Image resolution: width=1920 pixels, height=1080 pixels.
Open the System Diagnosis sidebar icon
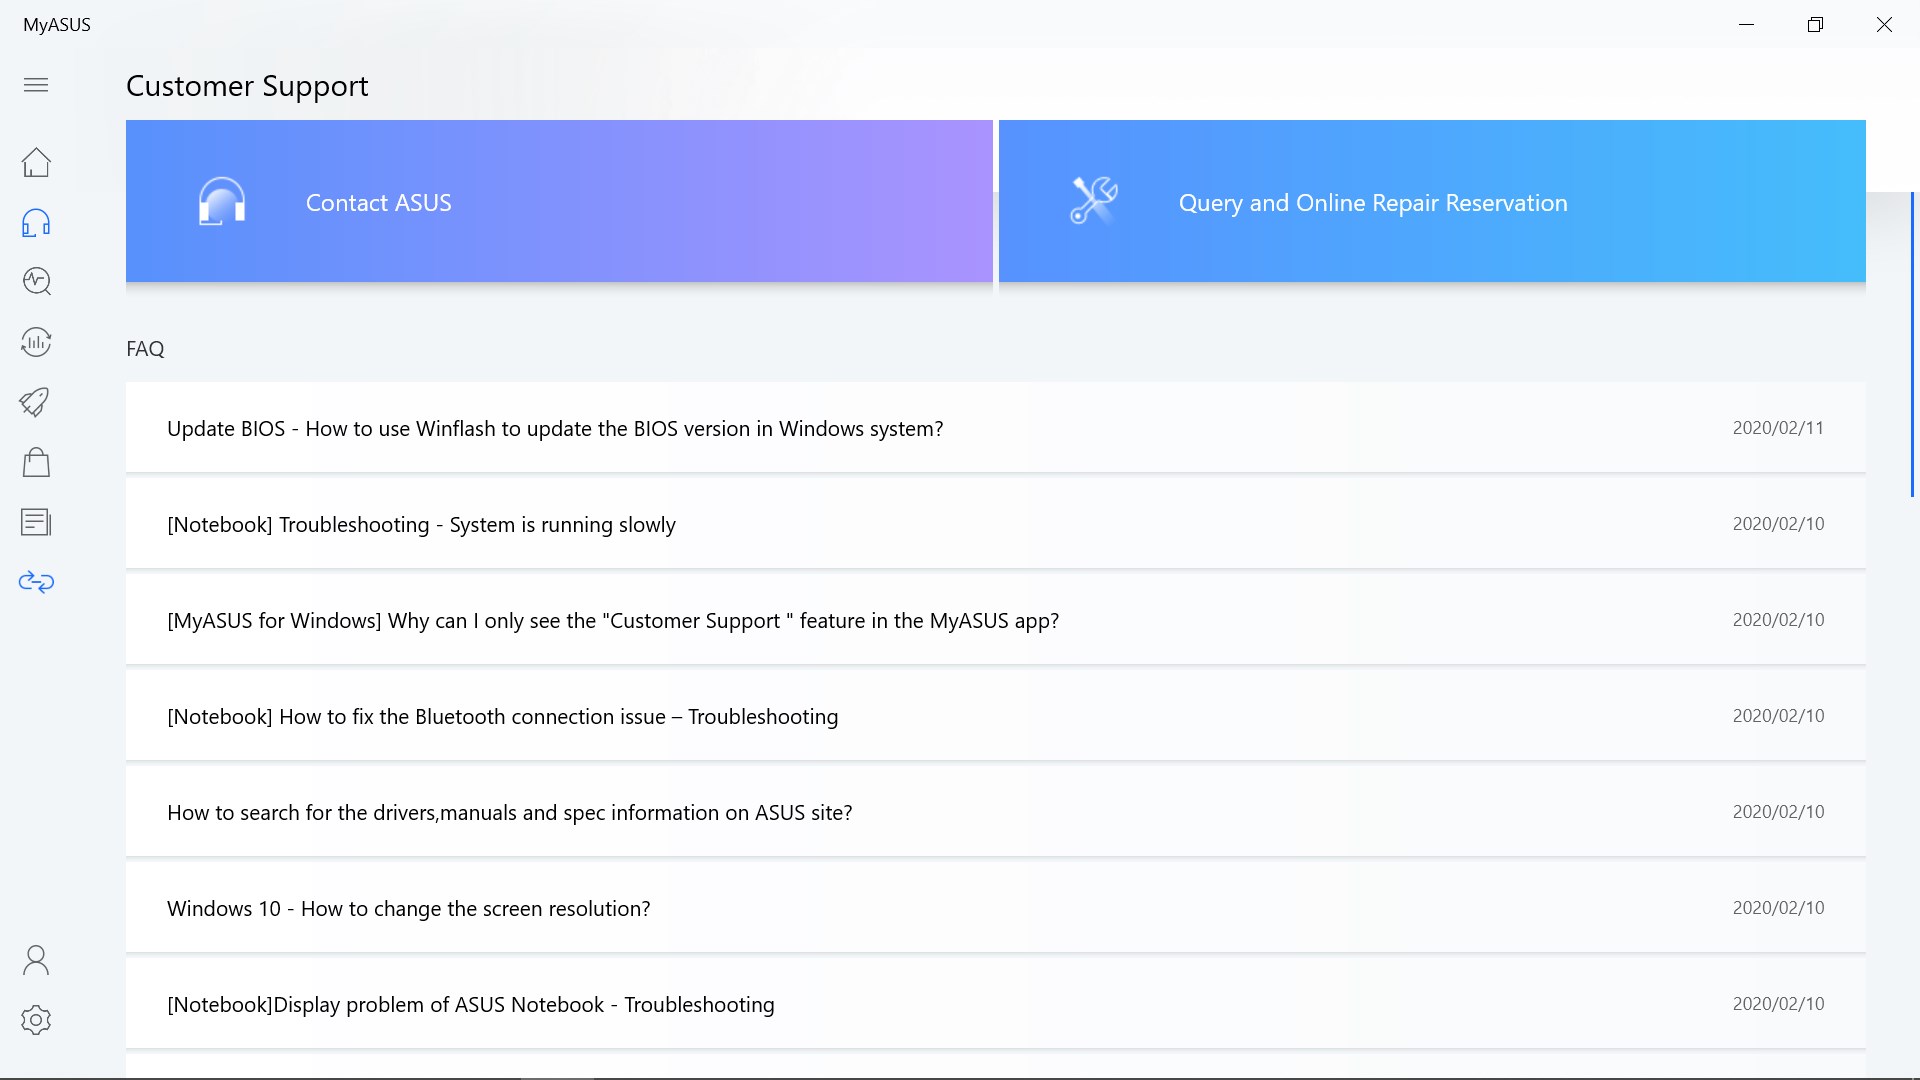pyautogui.click(x=36, y=282)
